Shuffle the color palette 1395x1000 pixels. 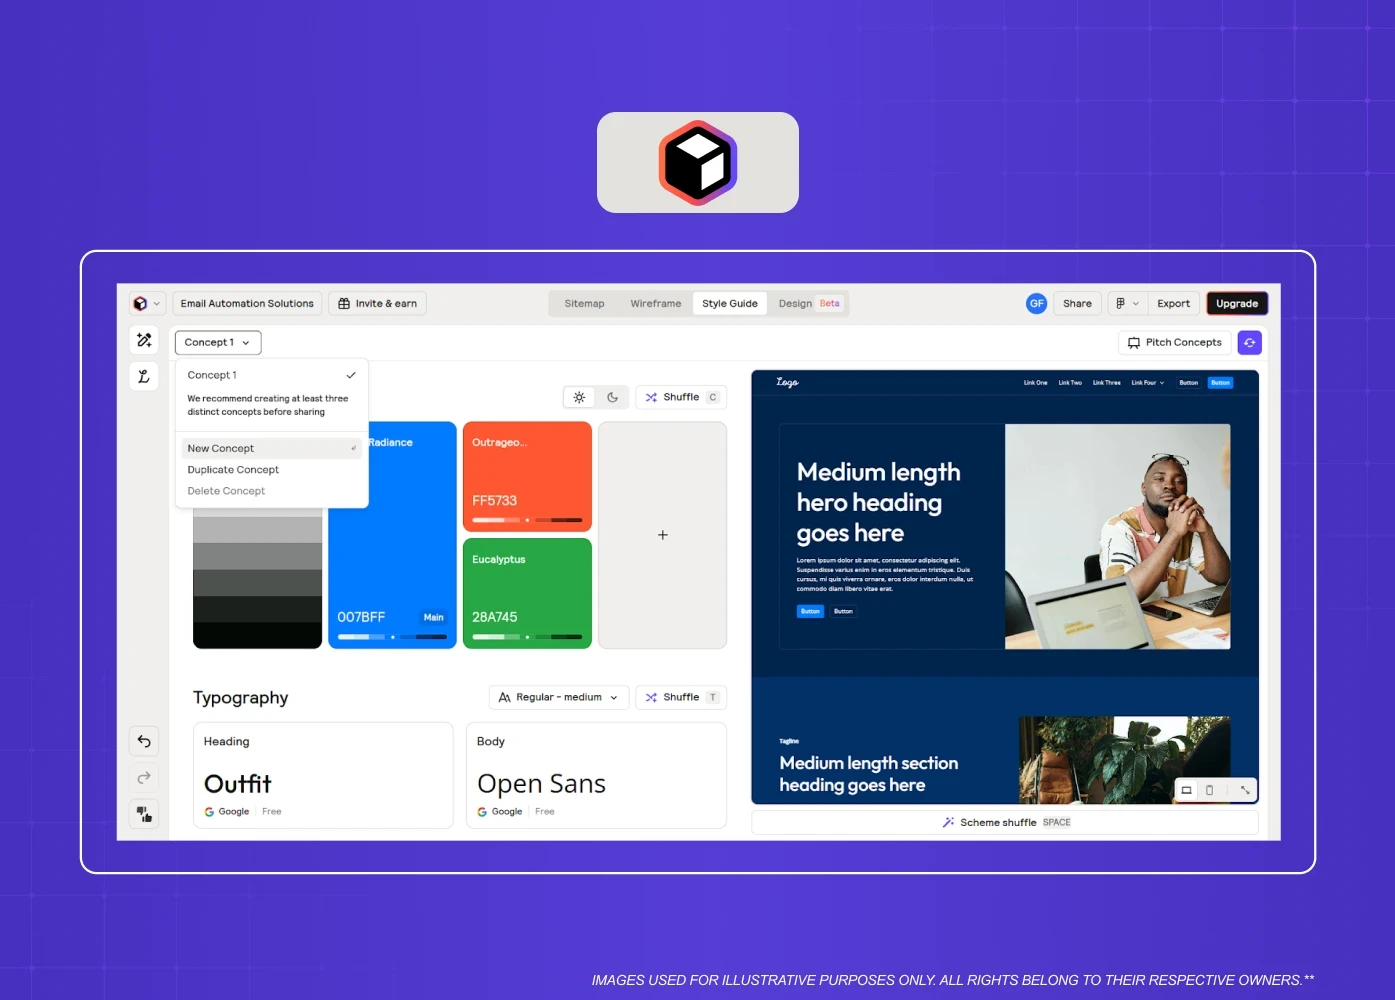(x=681, y=397)
